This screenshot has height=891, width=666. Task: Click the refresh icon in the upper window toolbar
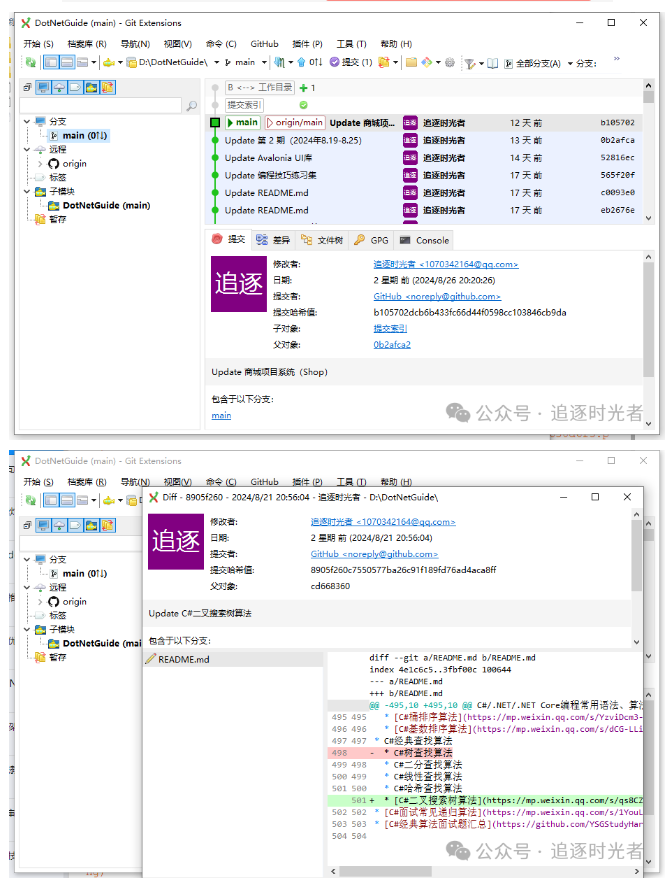click(x=30, y=63)
